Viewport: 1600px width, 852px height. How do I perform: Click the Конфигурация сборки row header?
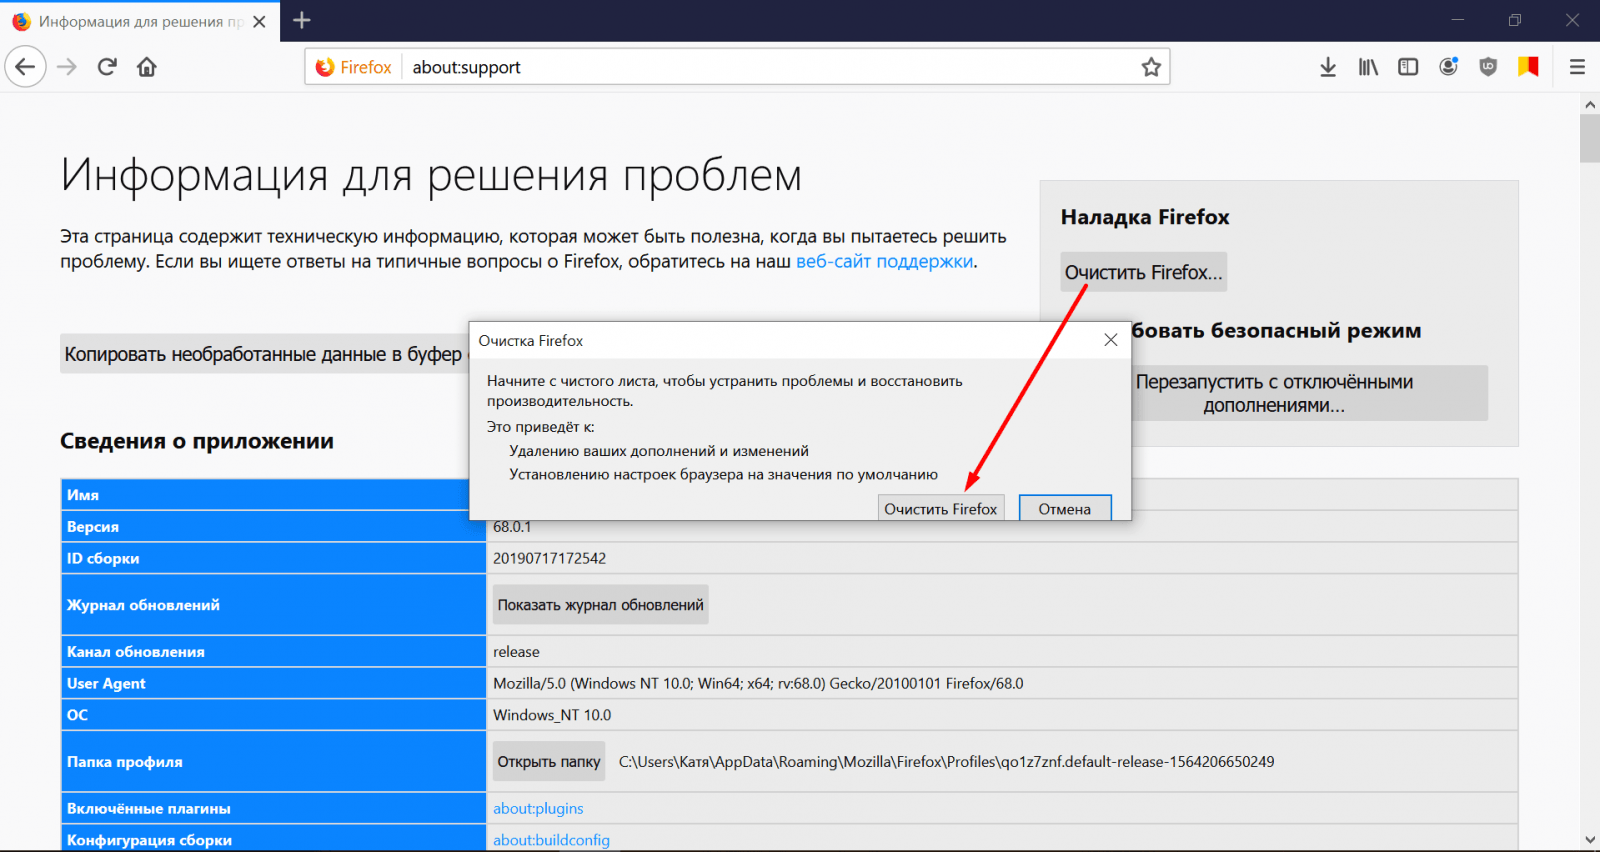273,840
